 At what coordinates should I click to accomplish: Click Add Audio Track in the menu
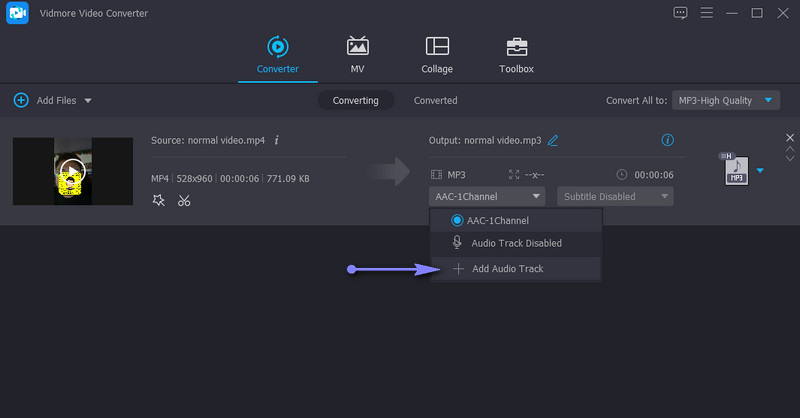click(x=507, y=268)
